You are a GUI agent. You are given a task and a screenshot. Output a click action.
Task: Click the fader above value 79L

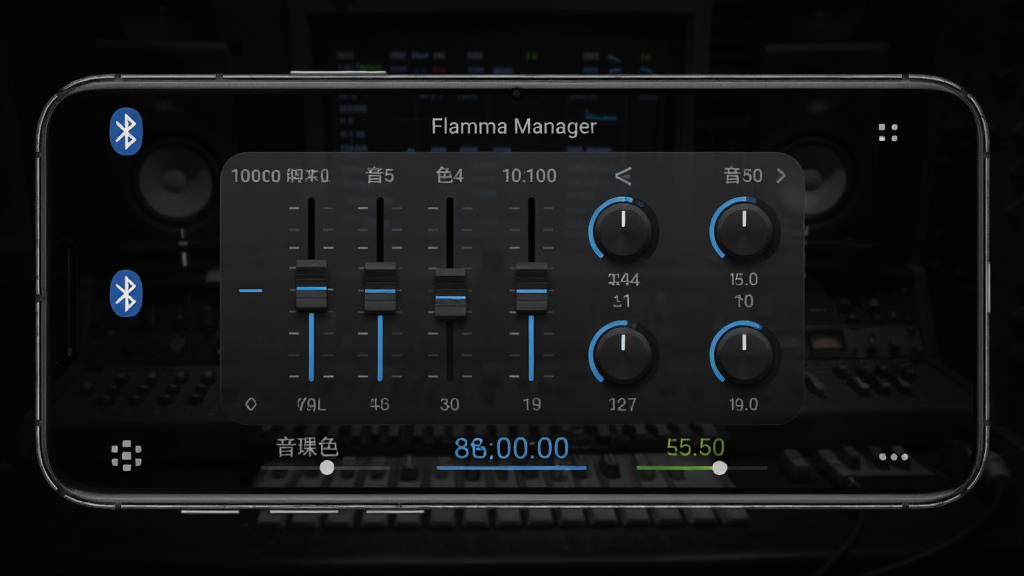[312, 285]
